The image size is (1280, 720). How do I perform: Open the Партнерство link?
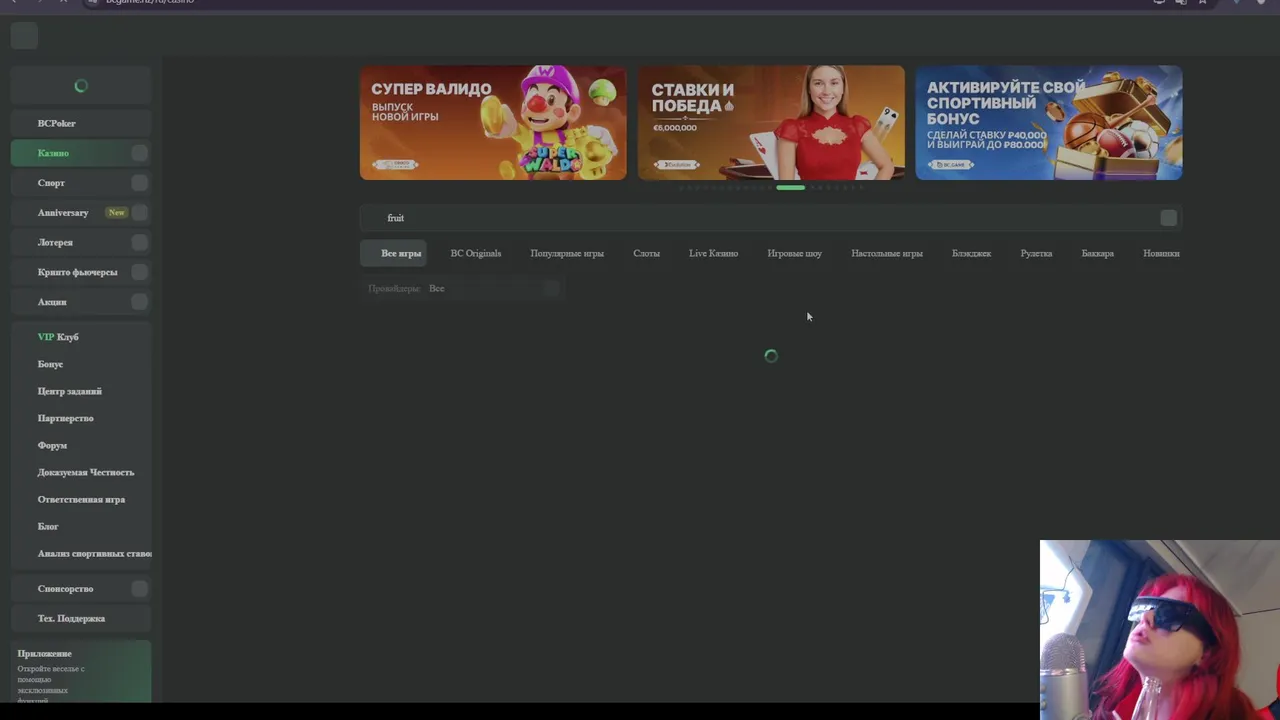65,418
